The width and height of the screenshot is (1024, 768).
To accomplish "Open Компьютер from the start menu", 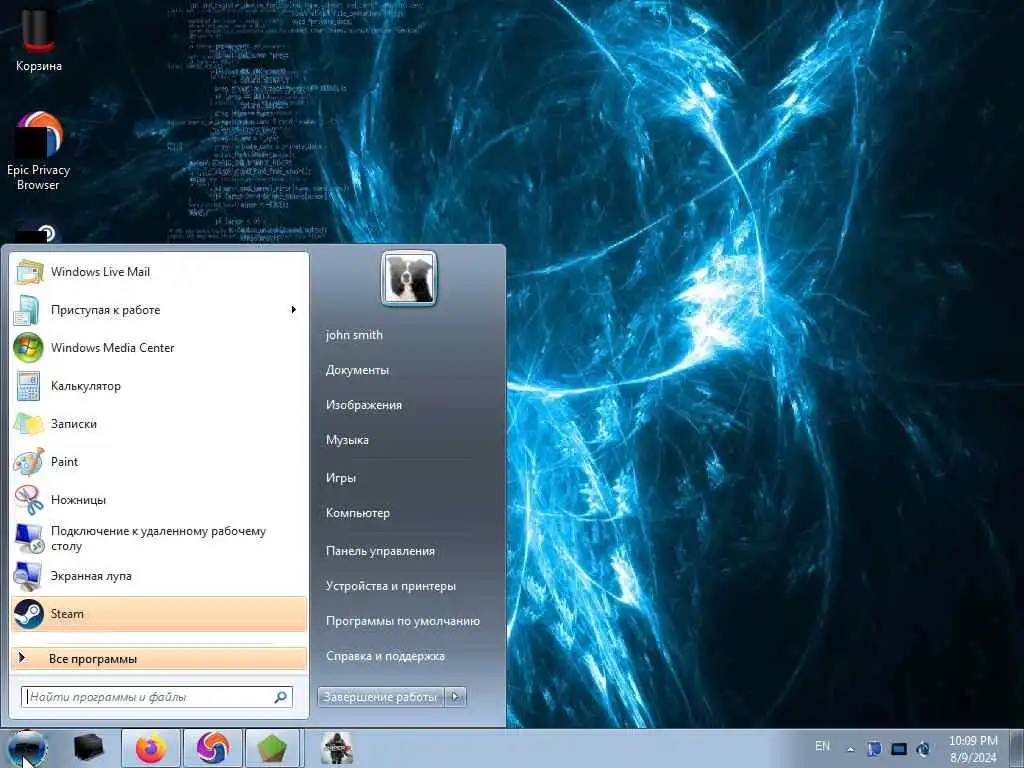I will point(358,513).
